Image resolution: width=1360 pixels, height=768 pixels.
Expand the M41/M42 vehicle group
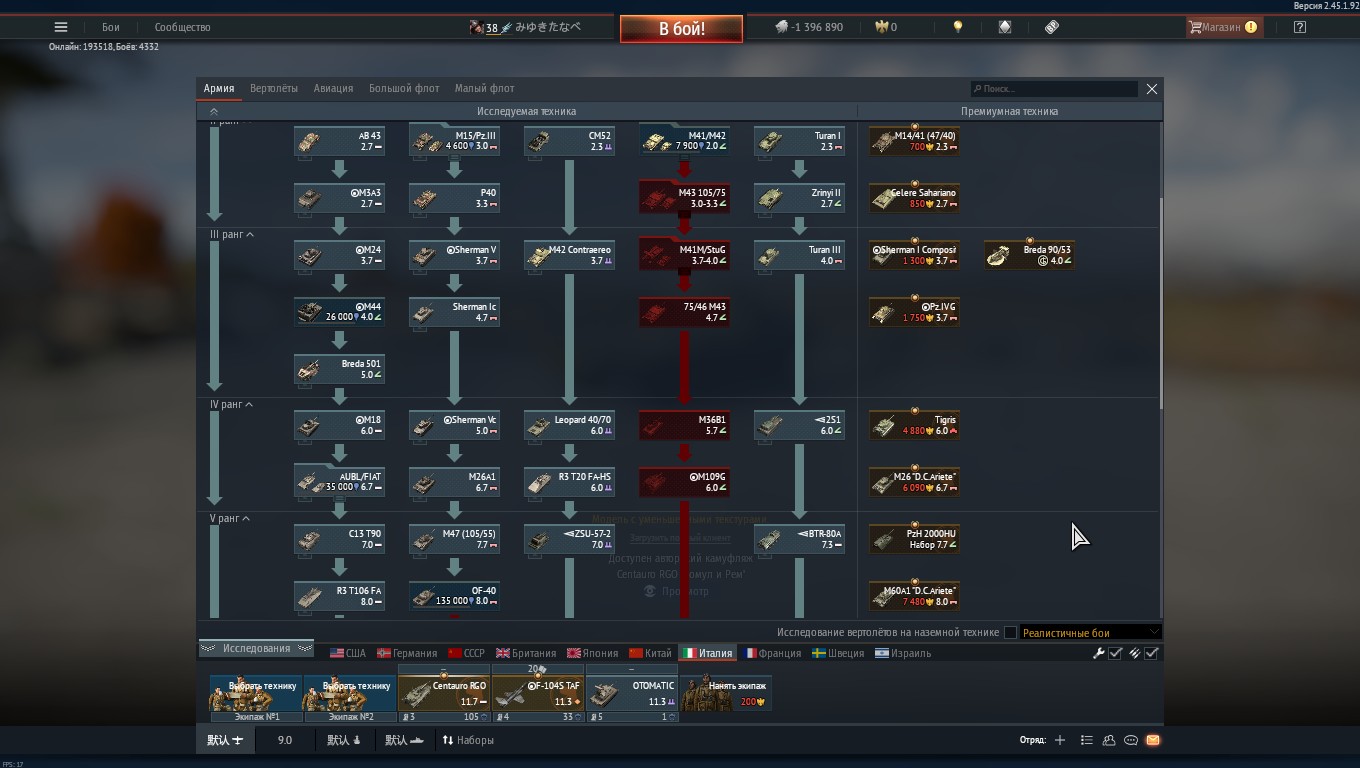click(x=684, y=141)
